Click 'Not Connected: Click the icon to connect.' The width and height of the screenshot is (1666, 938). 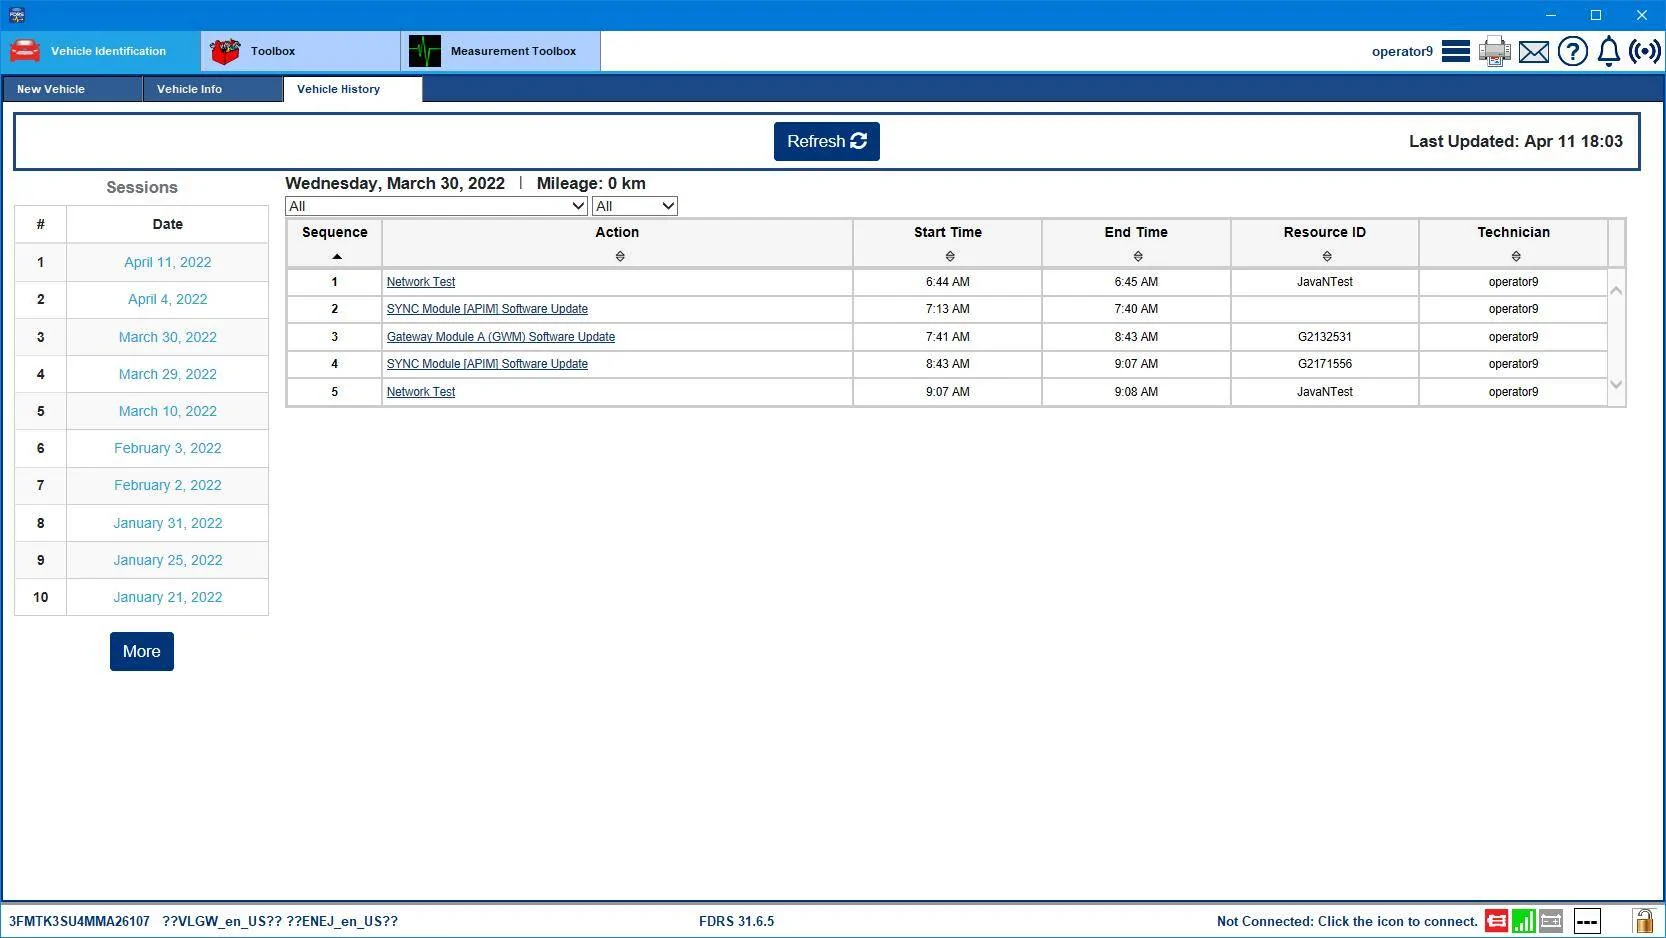click(x=1347, y=921)
